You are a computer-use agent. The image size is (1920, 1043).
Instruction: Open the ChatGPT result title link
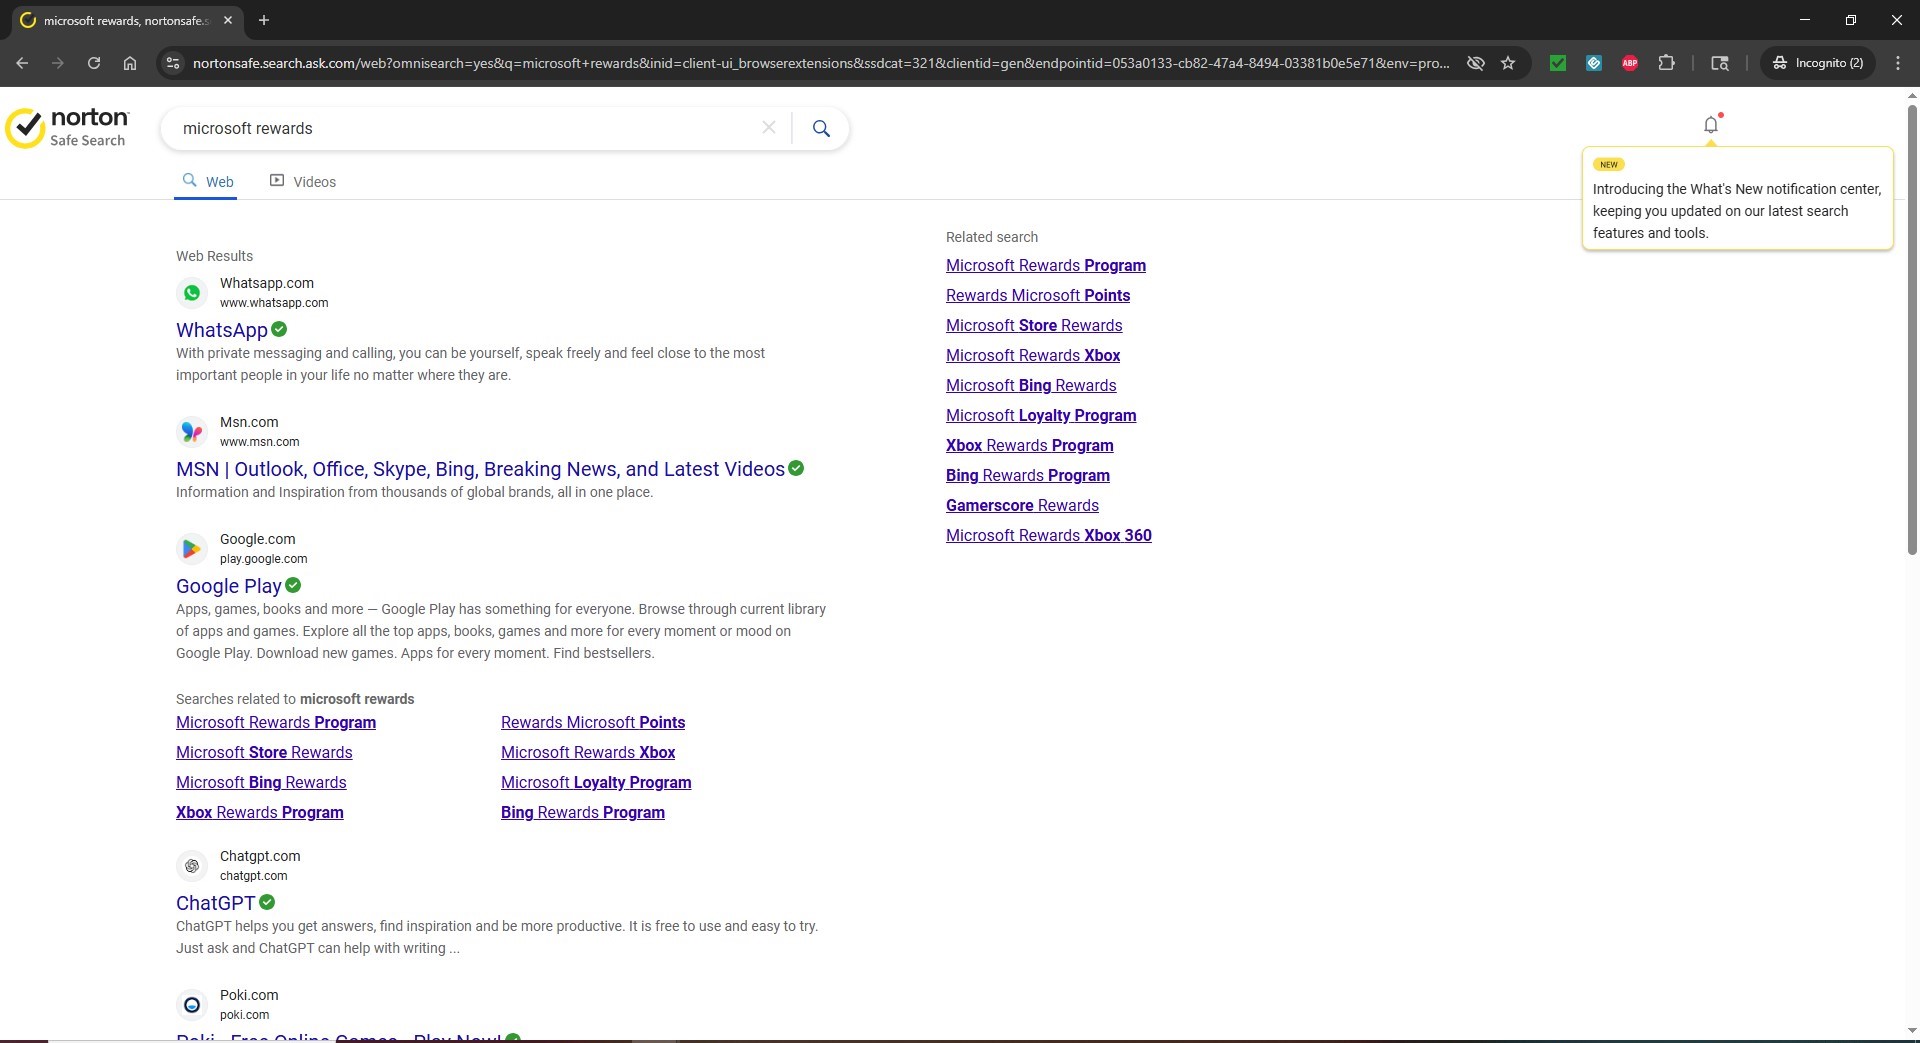tap(216, 903)
